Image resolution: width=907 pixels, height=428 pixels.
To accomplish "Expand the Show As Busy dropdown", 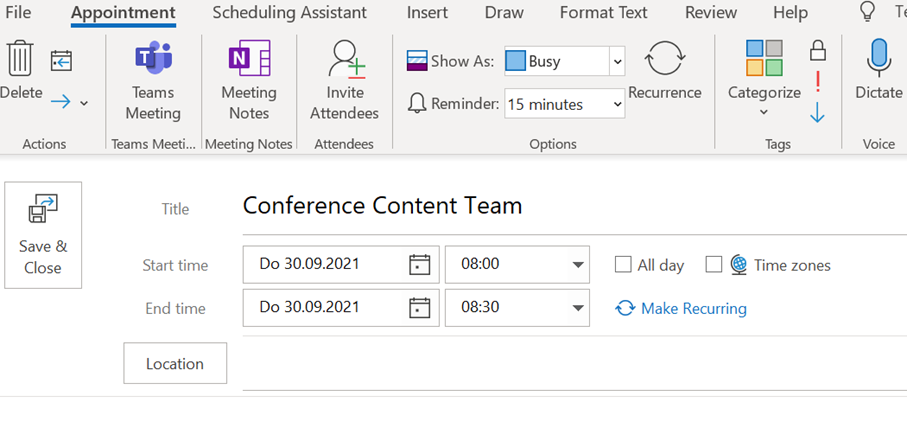I will click(617, 62).
